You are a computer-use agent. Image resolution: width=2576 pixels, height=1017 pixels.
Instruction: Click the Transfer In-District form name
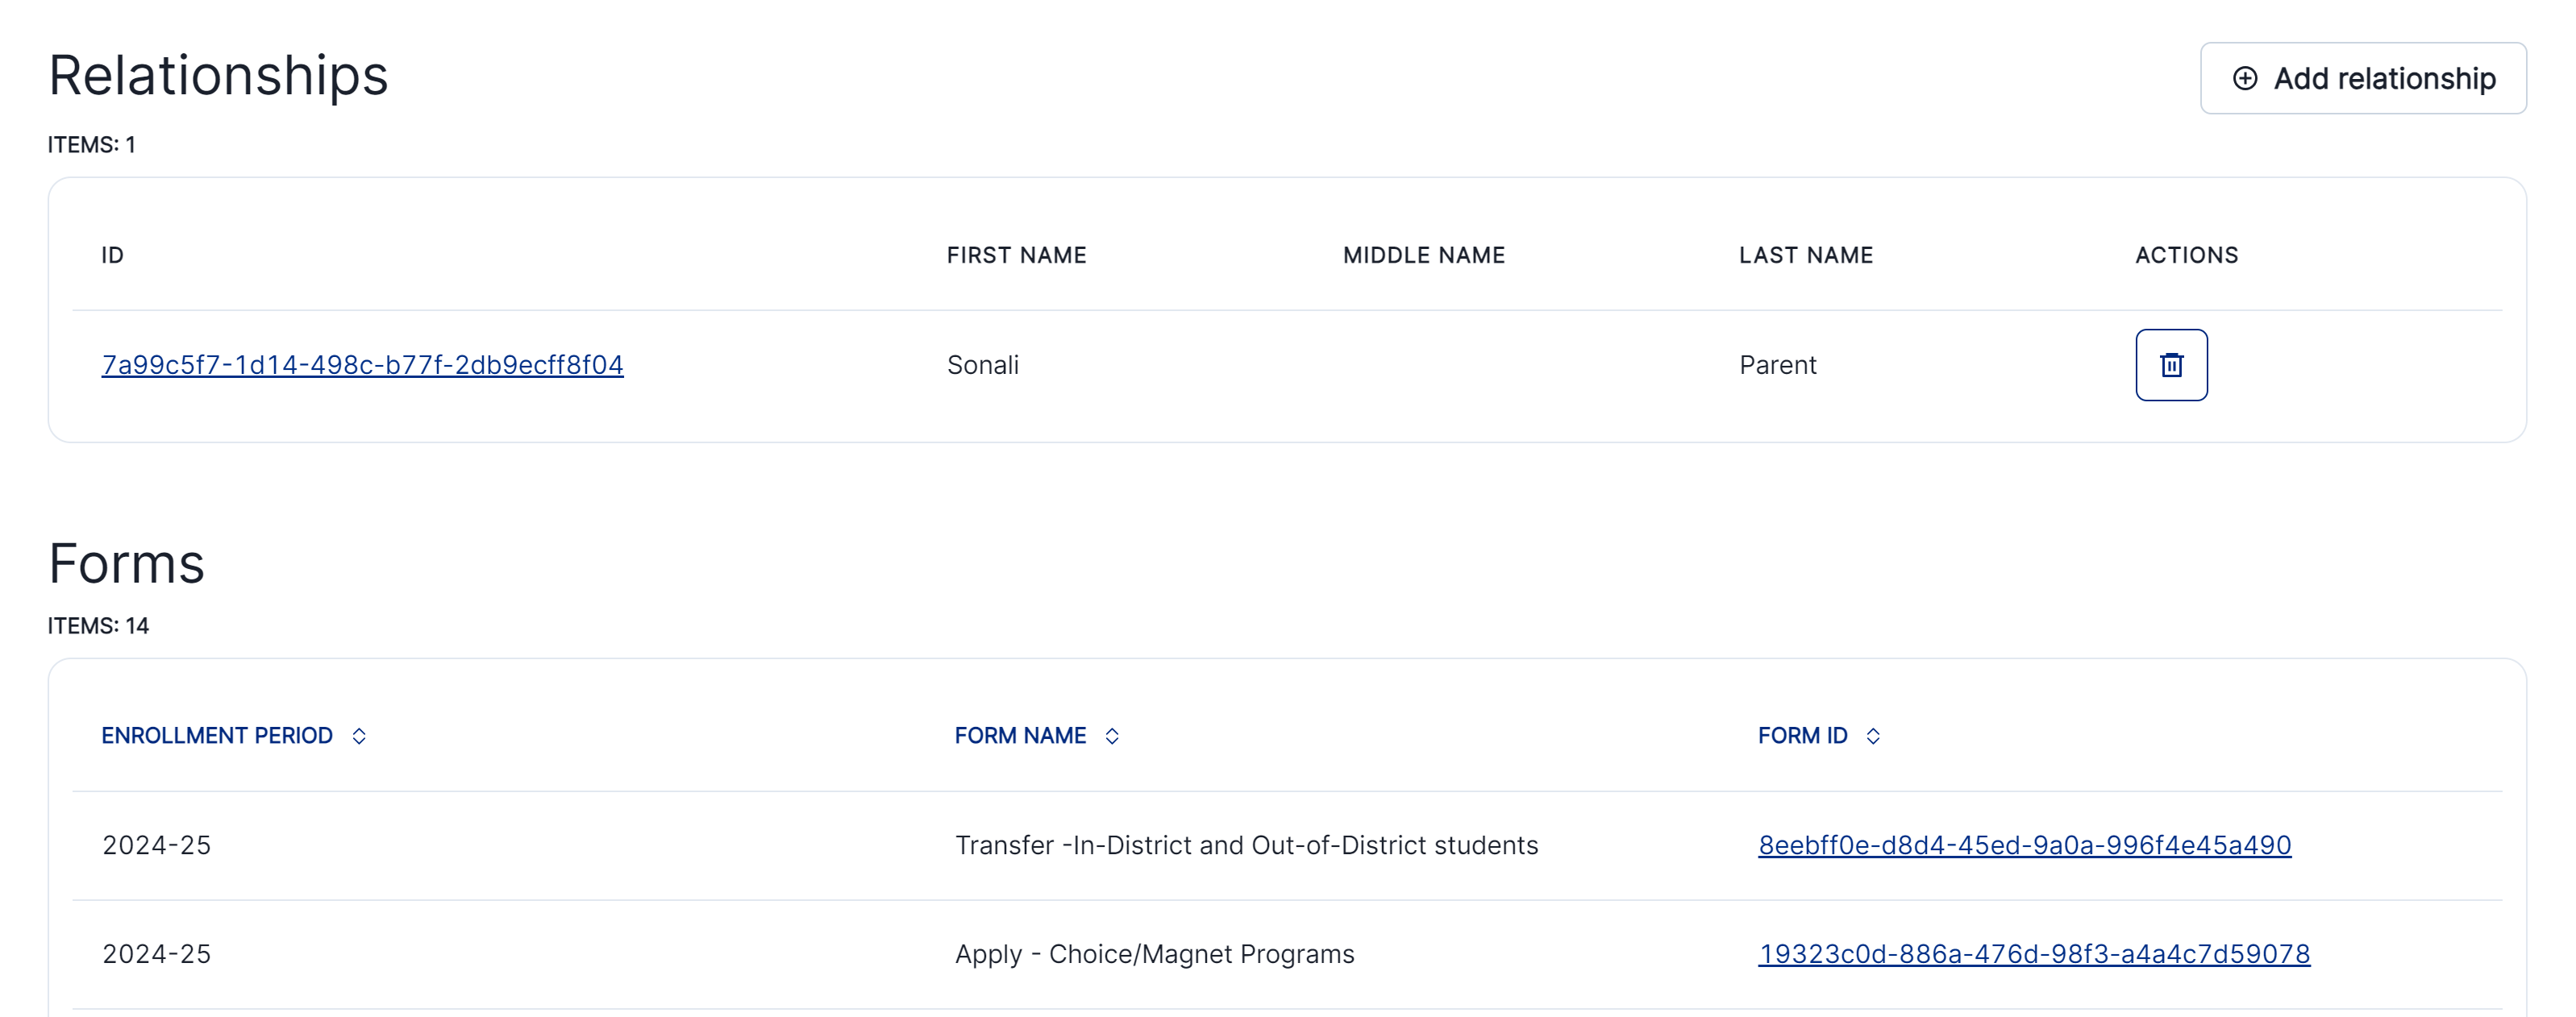point(1246,845)
